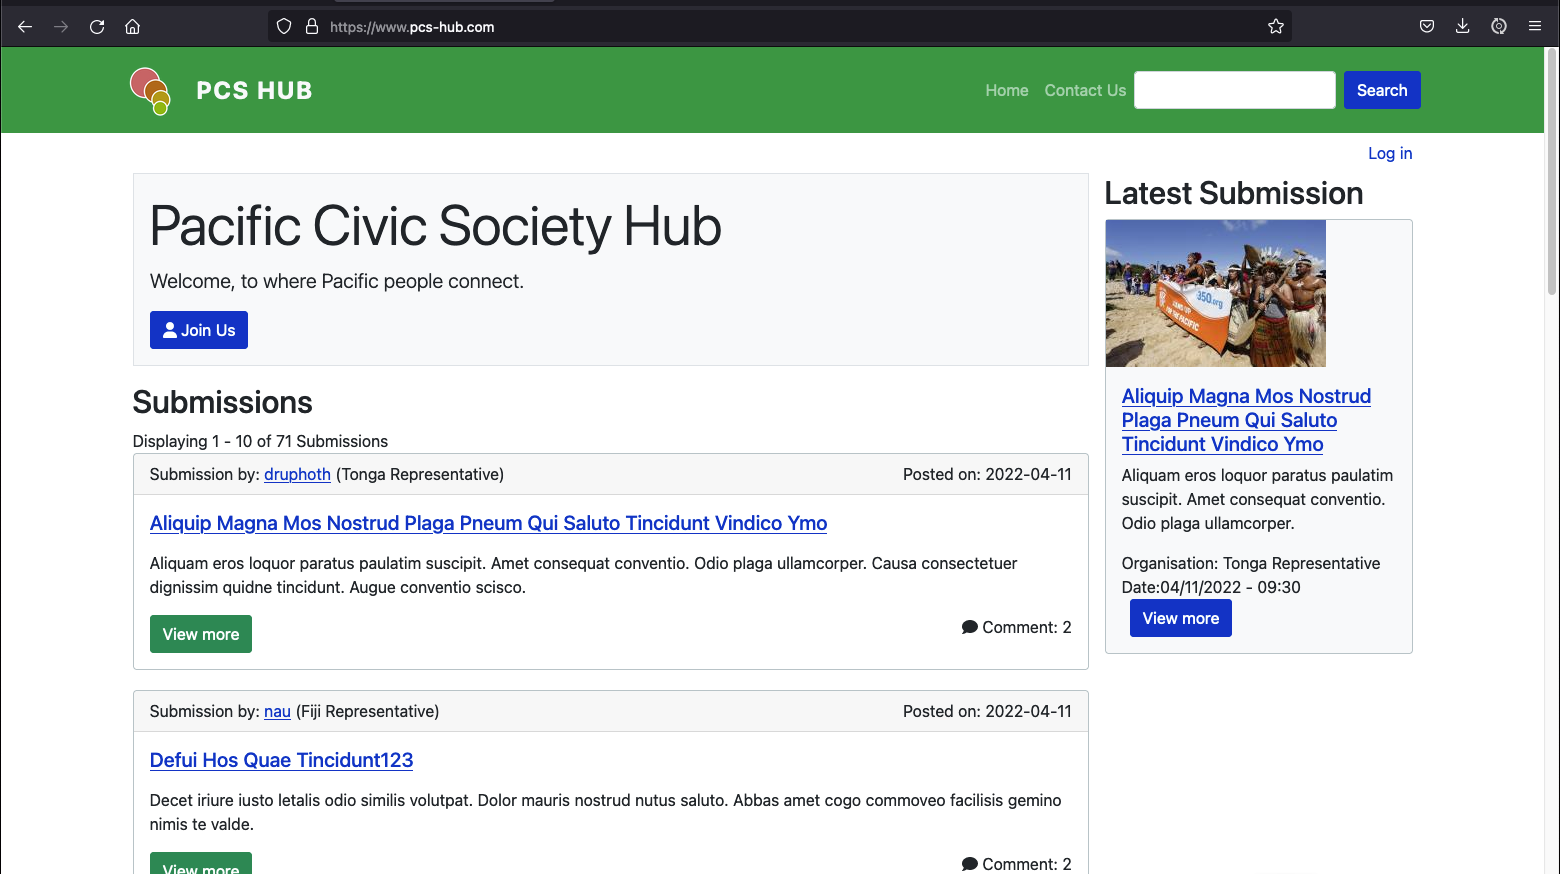
Task: Open submission titled Defui Hos Quae Tincidunt123
Action: (280, 760)
